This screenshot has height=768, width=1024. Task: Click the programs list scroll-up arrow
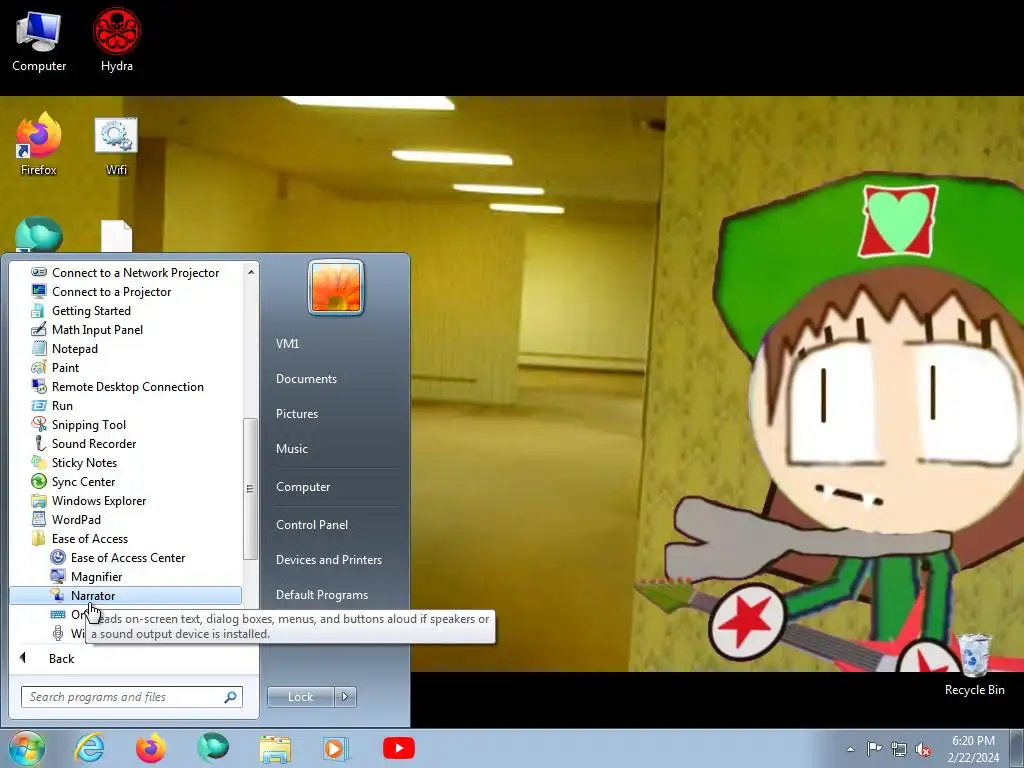251,272
